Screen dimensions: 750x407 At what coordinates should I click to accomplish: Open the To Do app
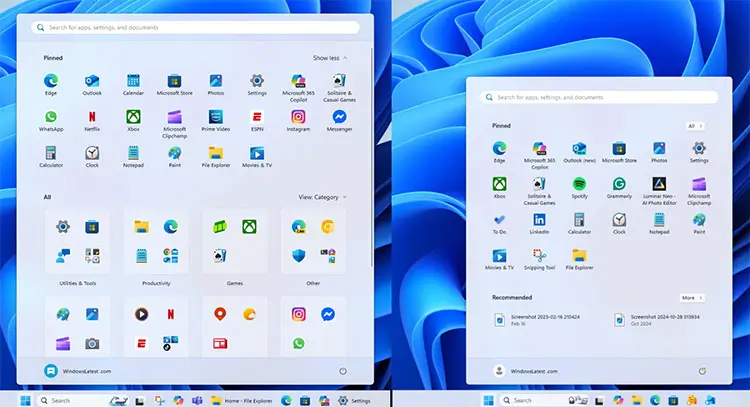[499, 223]
